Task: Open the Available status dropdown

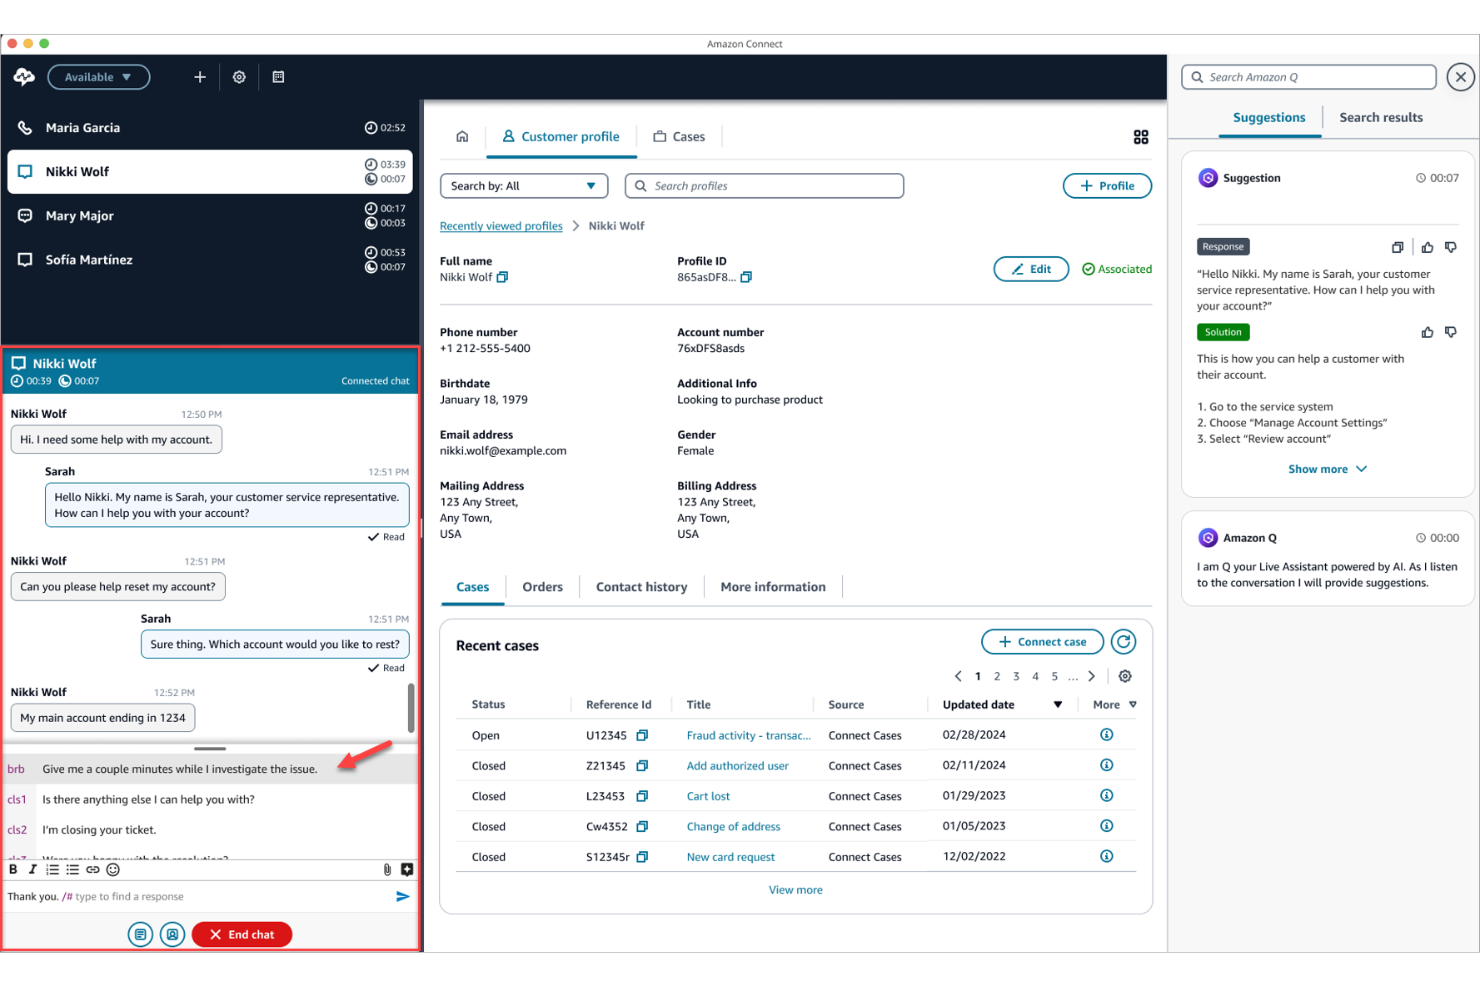Action: click(98, 77)
